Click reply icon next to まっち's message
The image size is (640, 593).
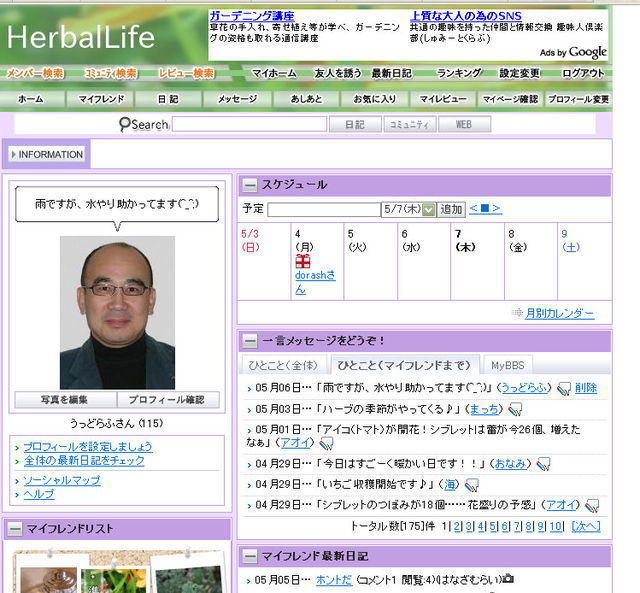[515, 409]
